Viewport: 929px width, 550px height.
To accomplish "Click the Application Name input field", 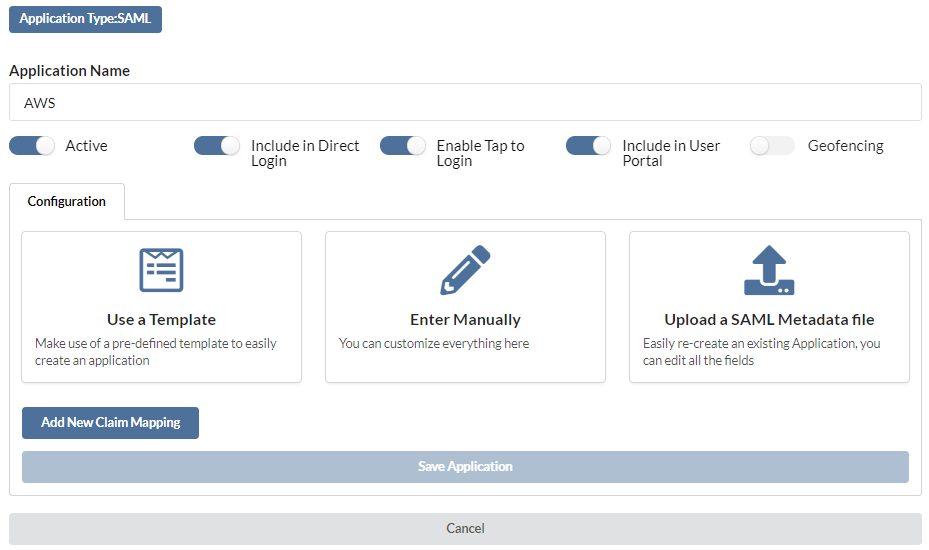I will click(465, 103).
